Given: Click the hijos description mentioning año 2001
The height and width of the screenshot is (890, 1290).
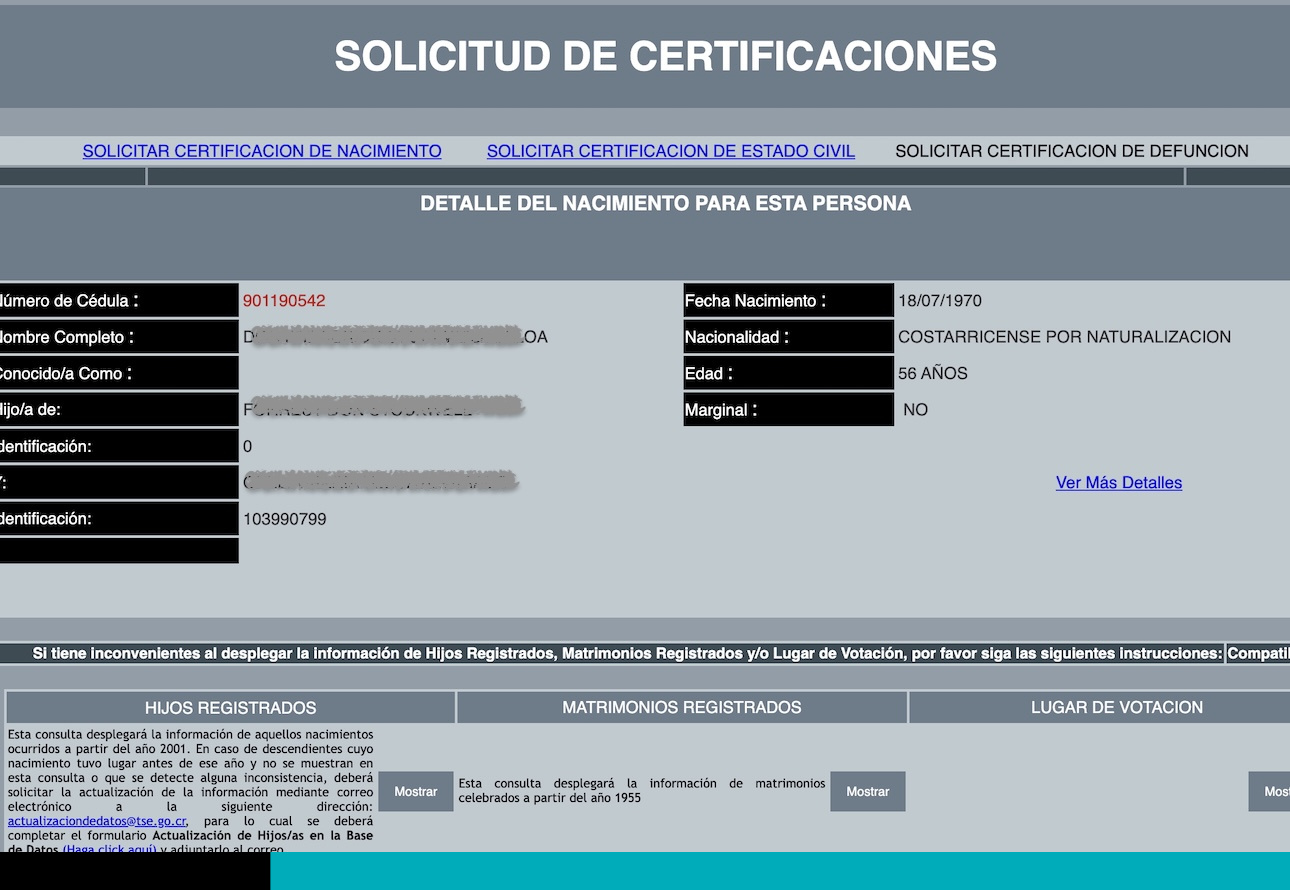Looking at the screenshot, I should (x=190, y=791).
